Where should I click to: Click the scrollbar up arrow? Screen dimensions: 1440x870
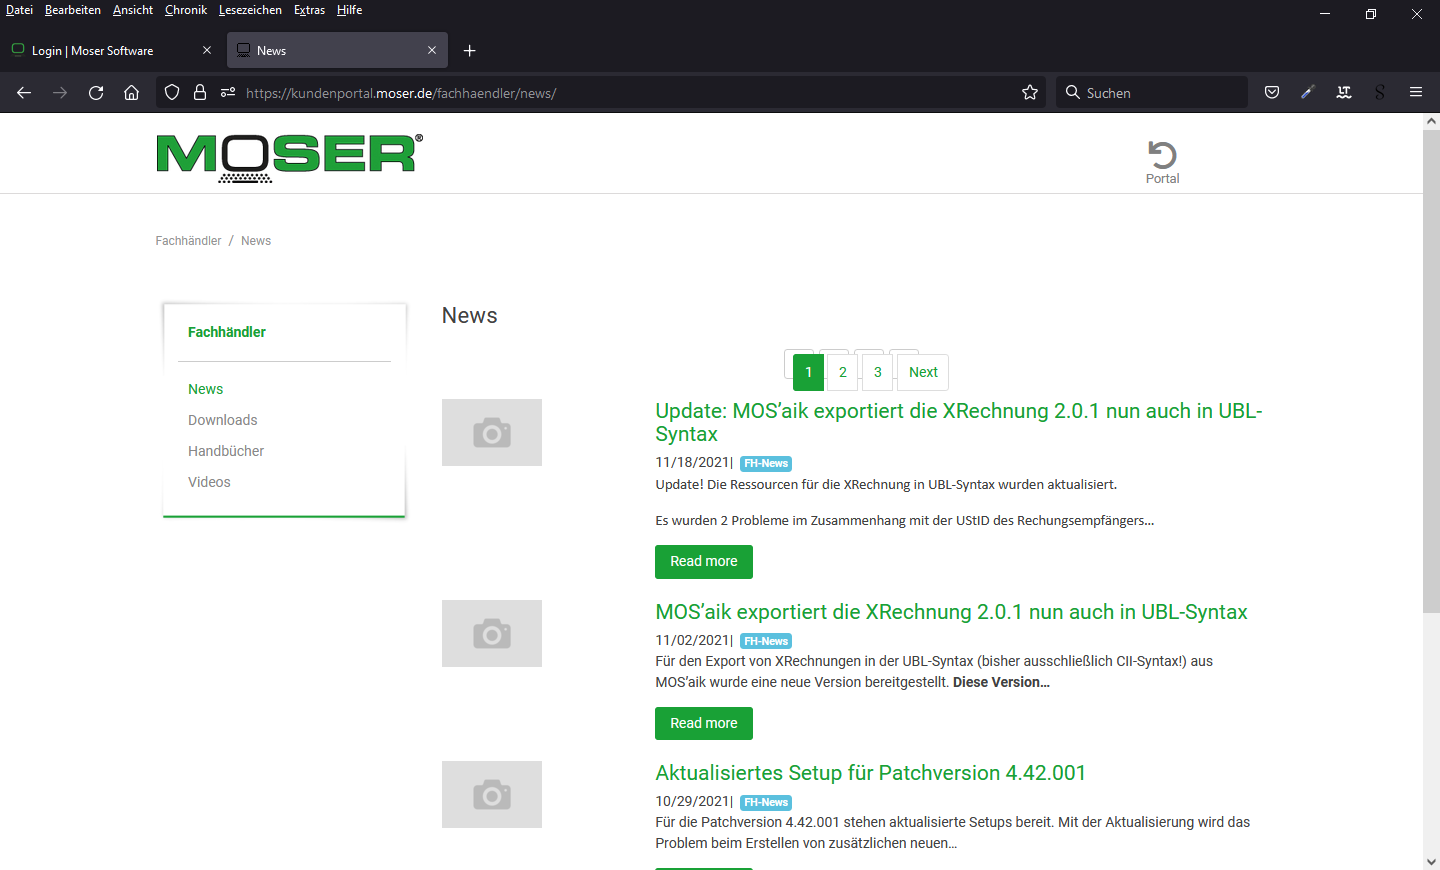click(x=1431, y=121)
